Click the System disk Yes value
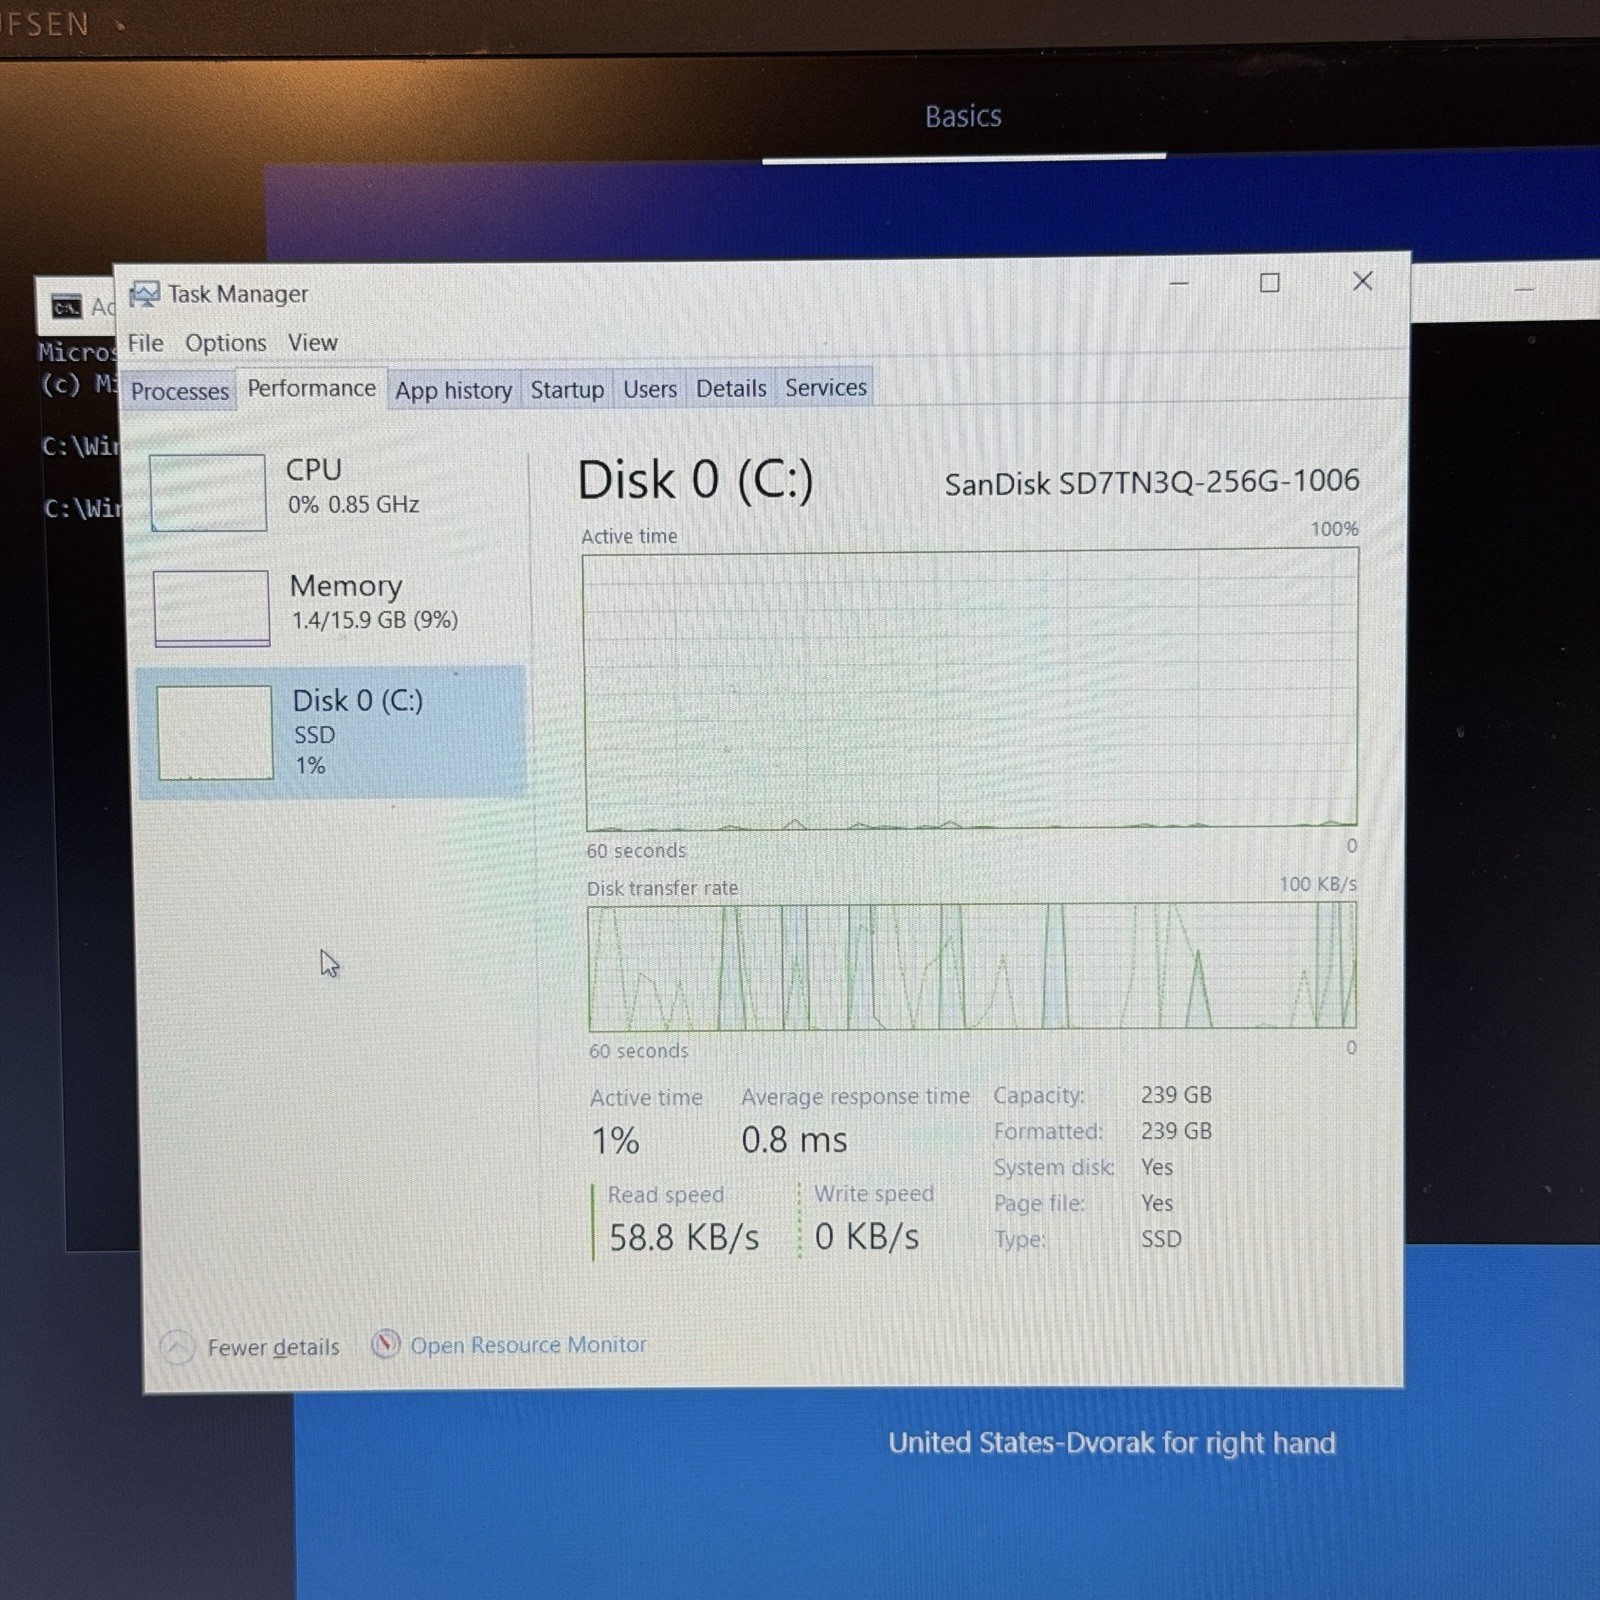 [x=1157, y=1167]
